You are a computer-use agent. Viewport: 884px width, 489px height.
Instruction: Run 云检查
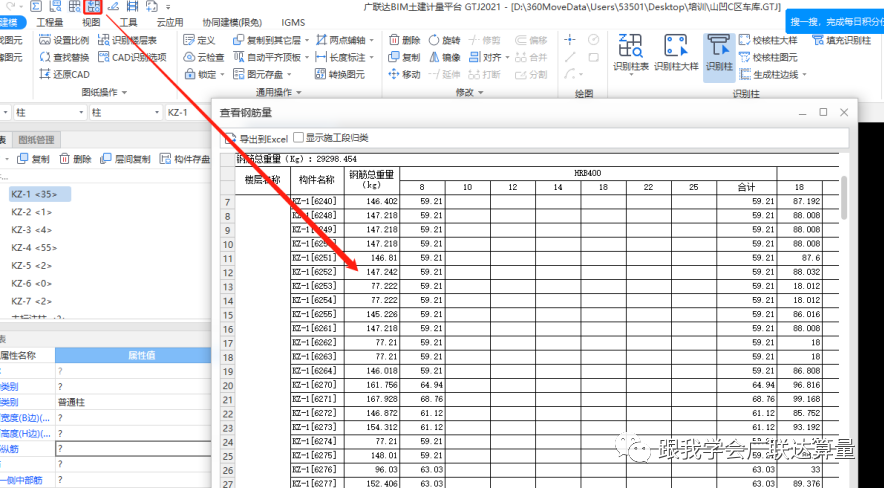pos(204,58)
